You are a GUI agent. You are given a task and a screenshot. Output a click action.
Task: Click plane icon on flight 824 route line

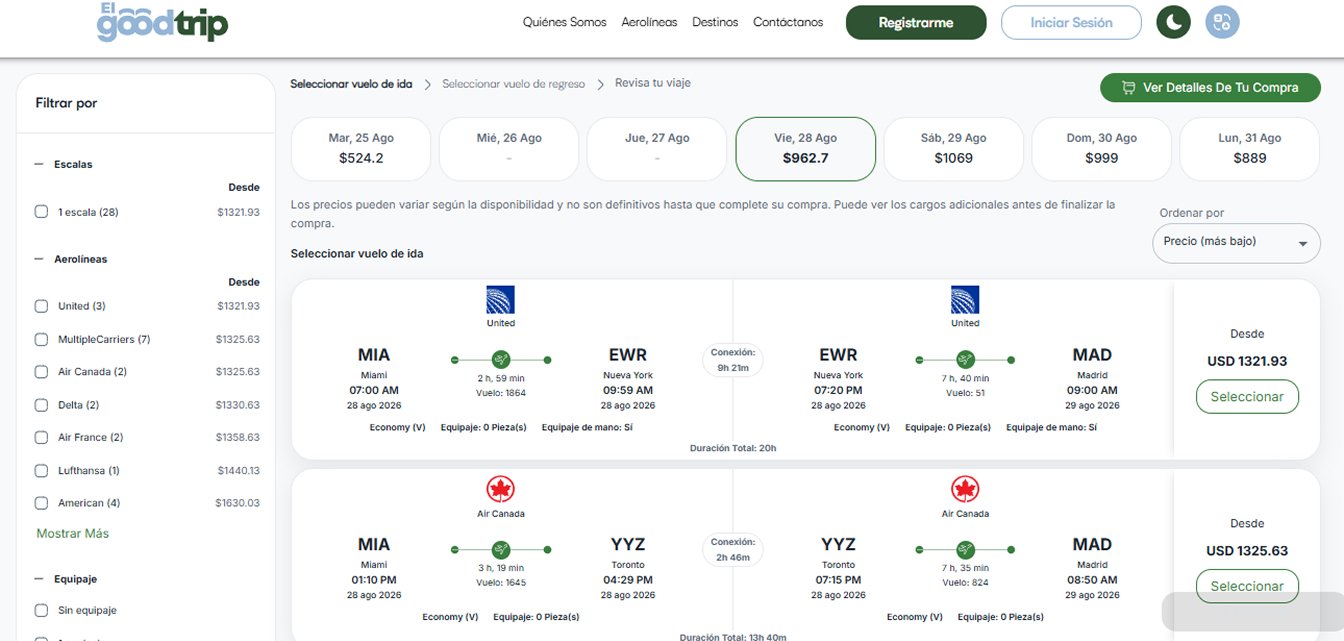[x=965, y=549]
